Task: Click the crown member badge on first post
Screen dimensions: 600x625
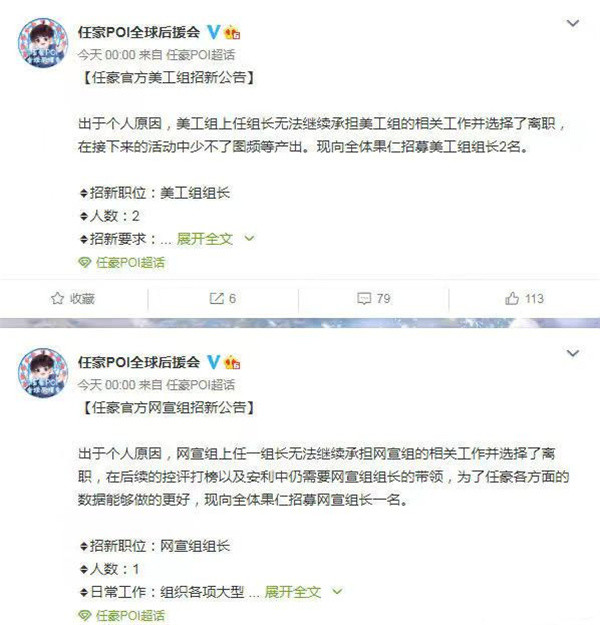Action: pyautogui.click(x=232, y=32)
